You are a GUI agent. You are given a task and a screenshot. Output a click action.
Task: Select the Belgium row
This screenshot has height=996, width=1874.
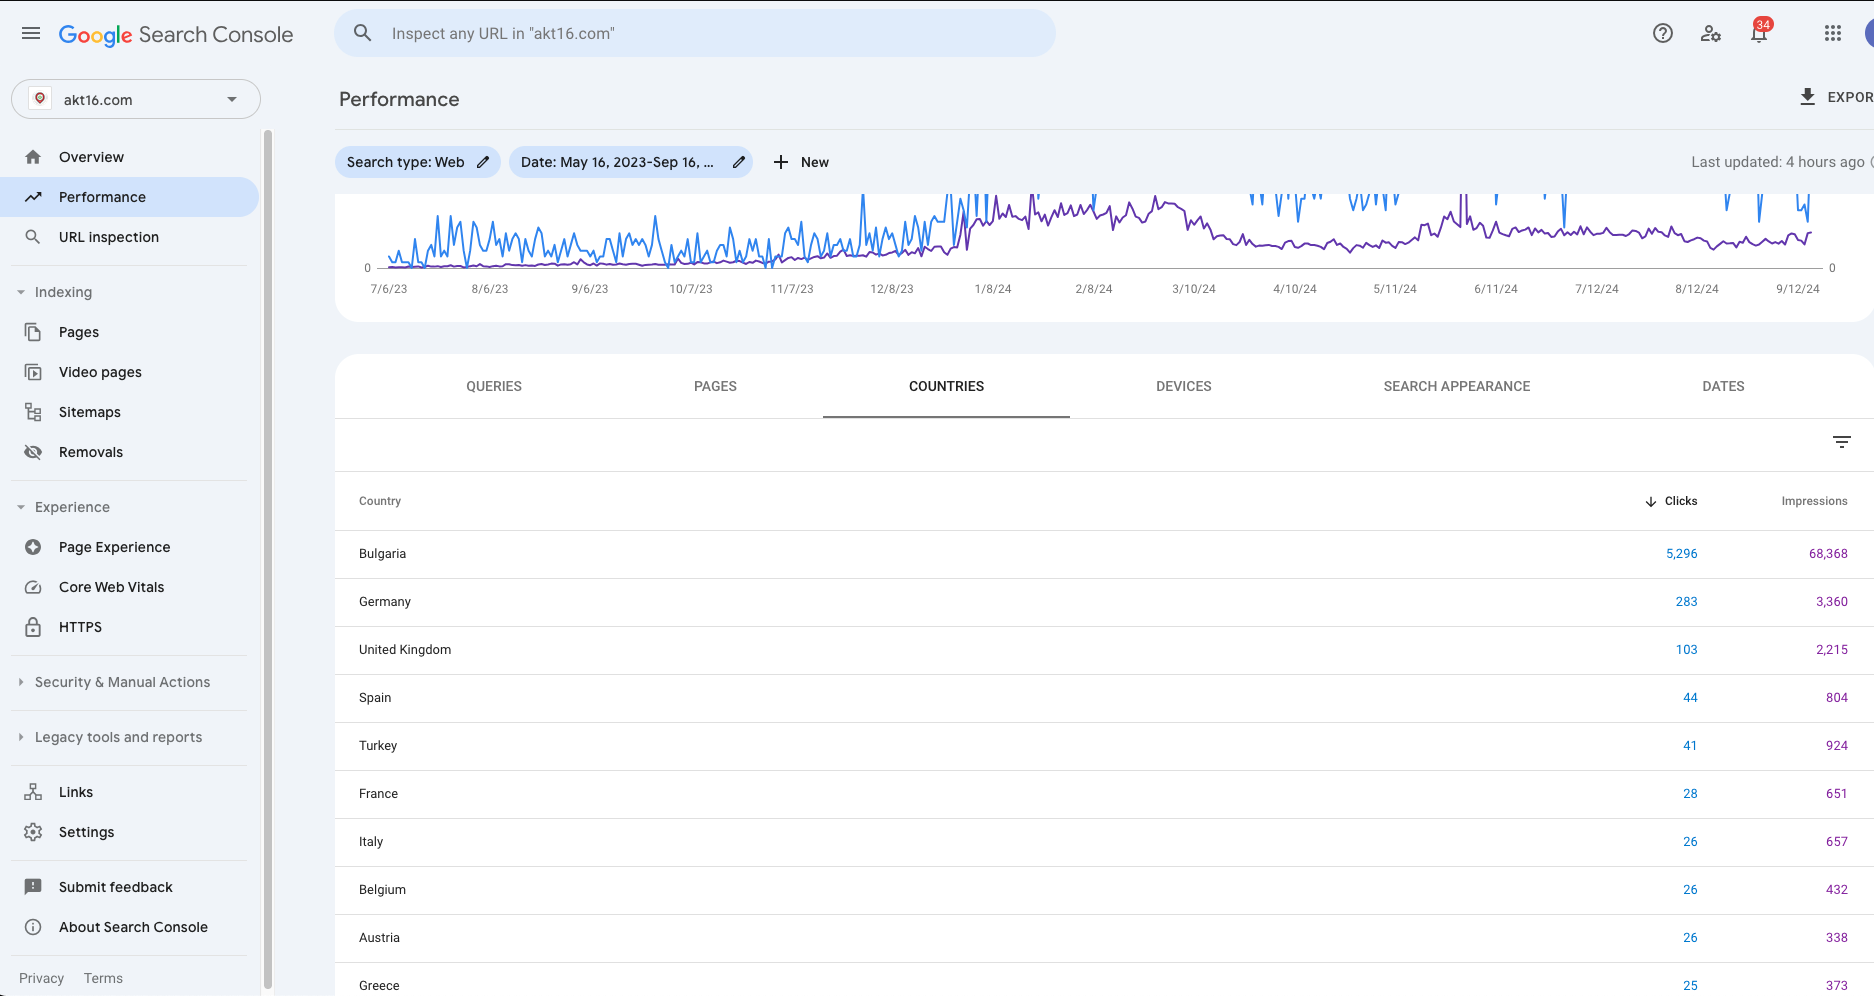[x=1104, y=890]
